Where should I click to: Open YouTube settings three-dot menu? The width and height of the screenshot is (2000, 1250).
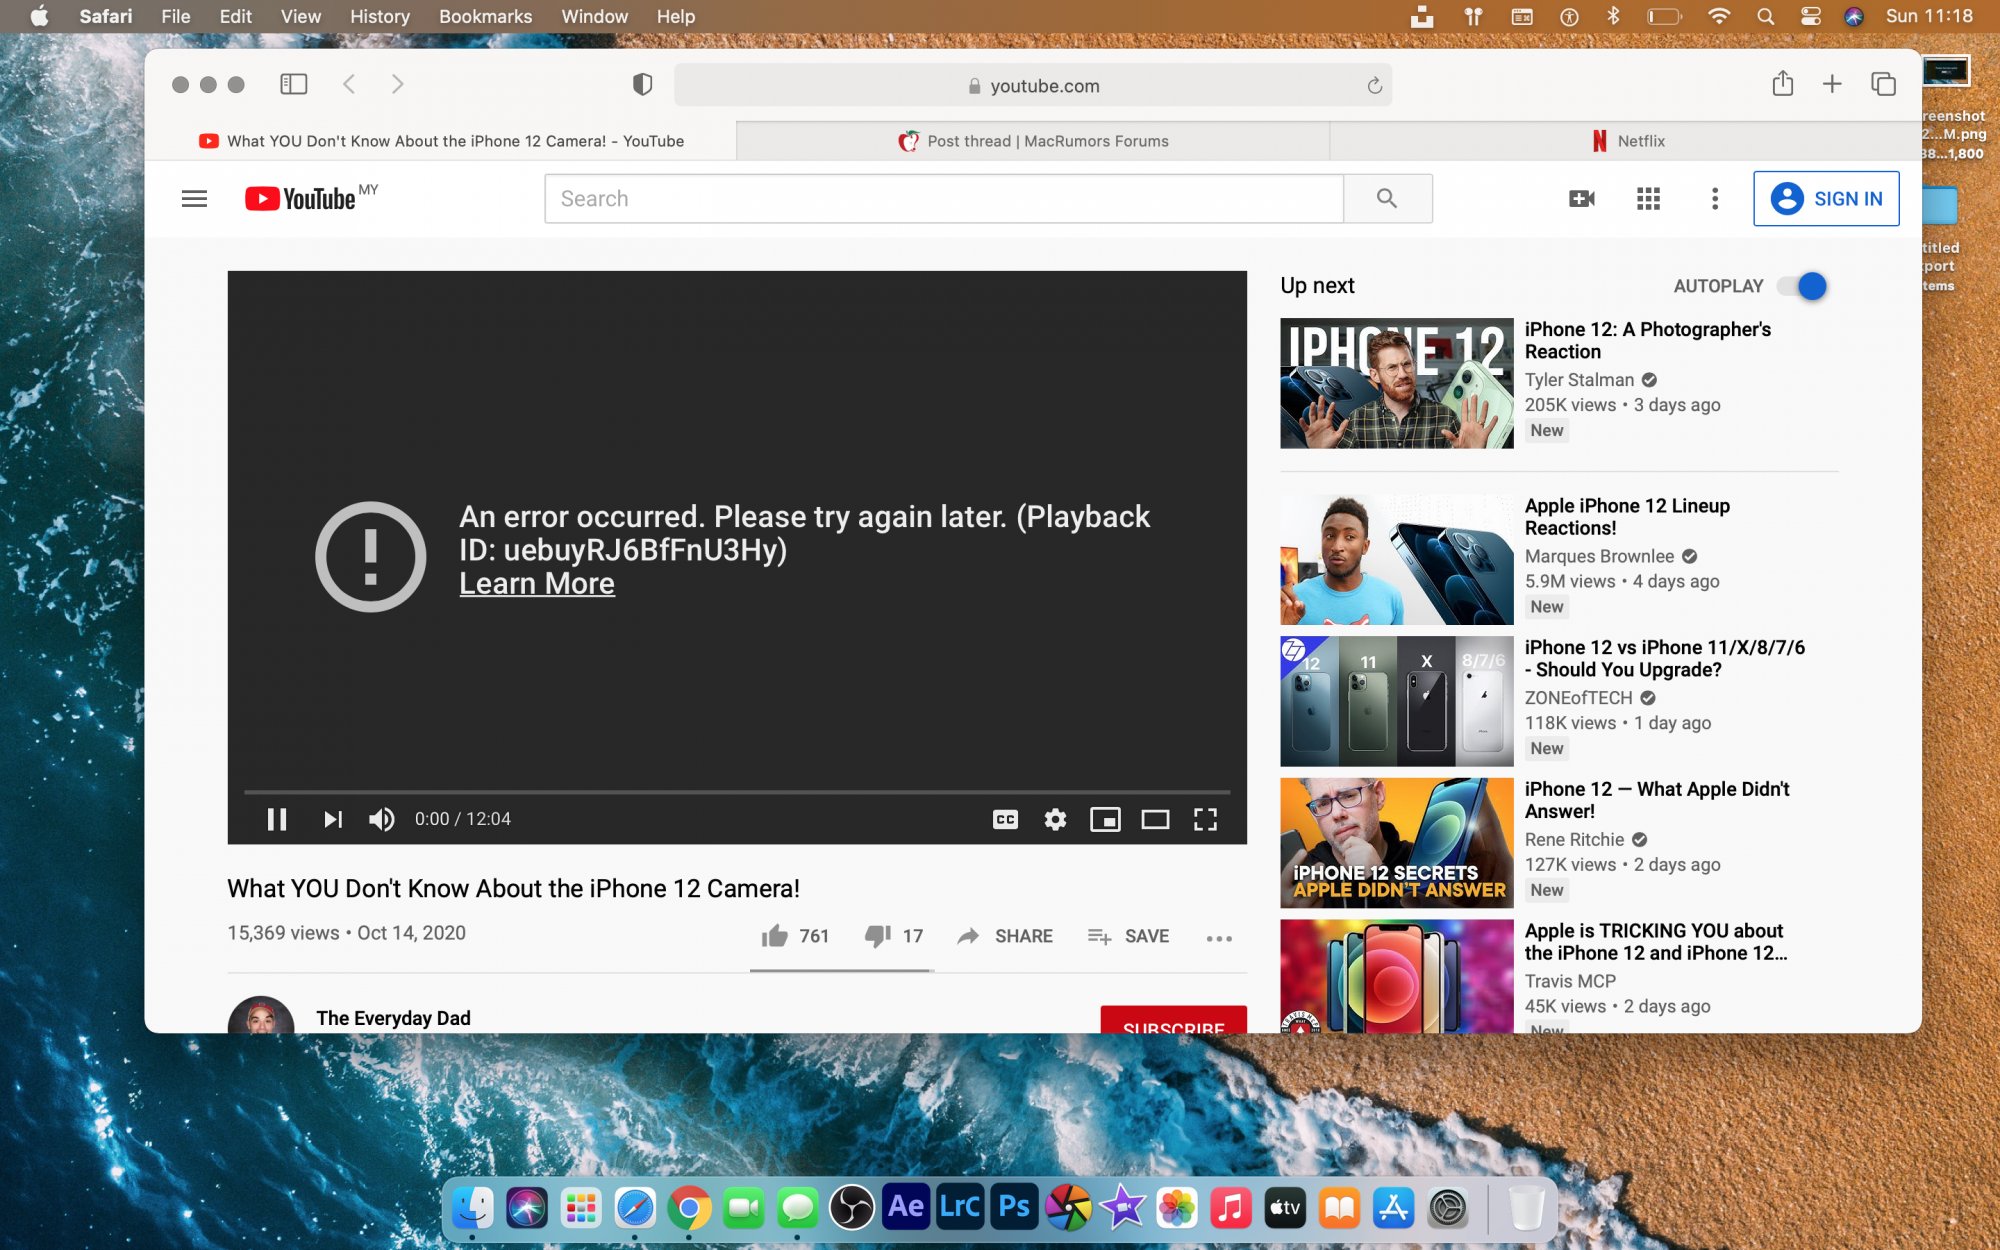point(1715,199)
